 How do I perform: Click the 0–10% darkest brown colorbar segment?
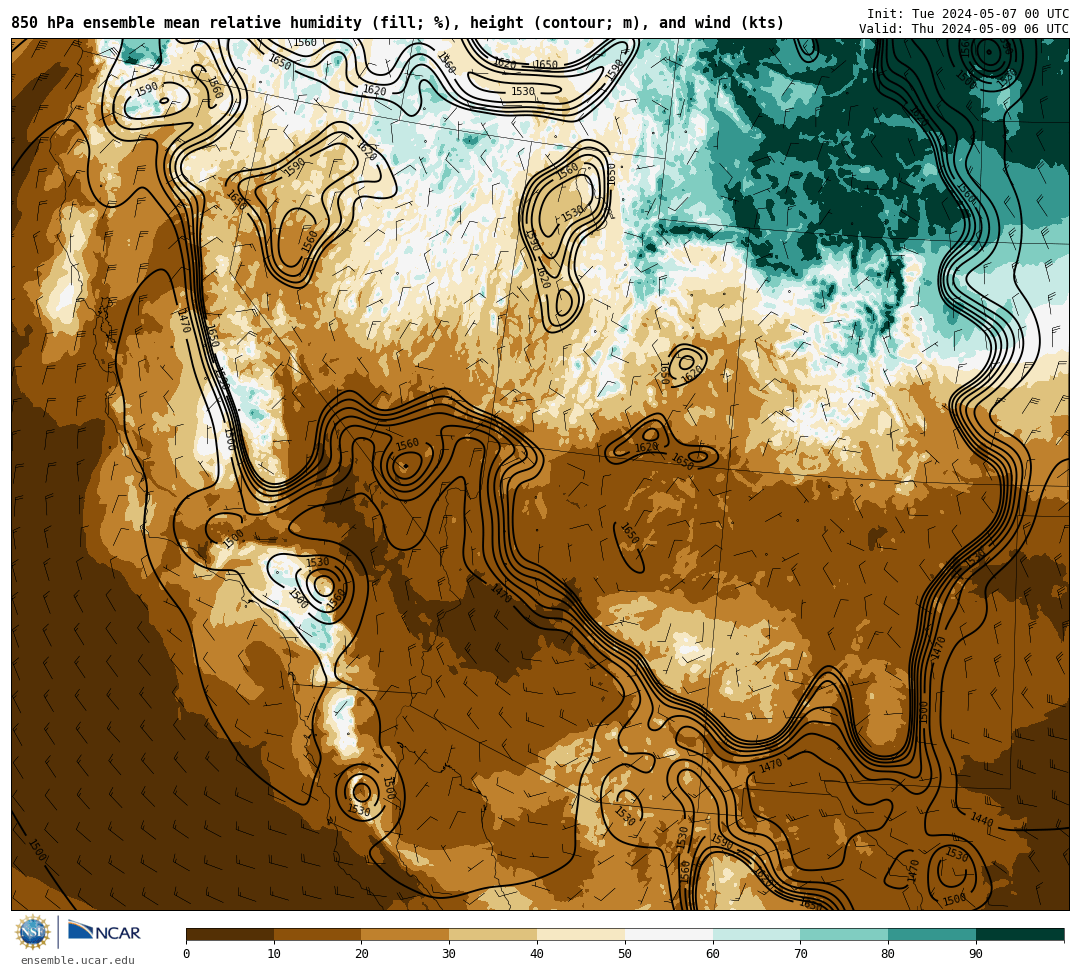230,934
